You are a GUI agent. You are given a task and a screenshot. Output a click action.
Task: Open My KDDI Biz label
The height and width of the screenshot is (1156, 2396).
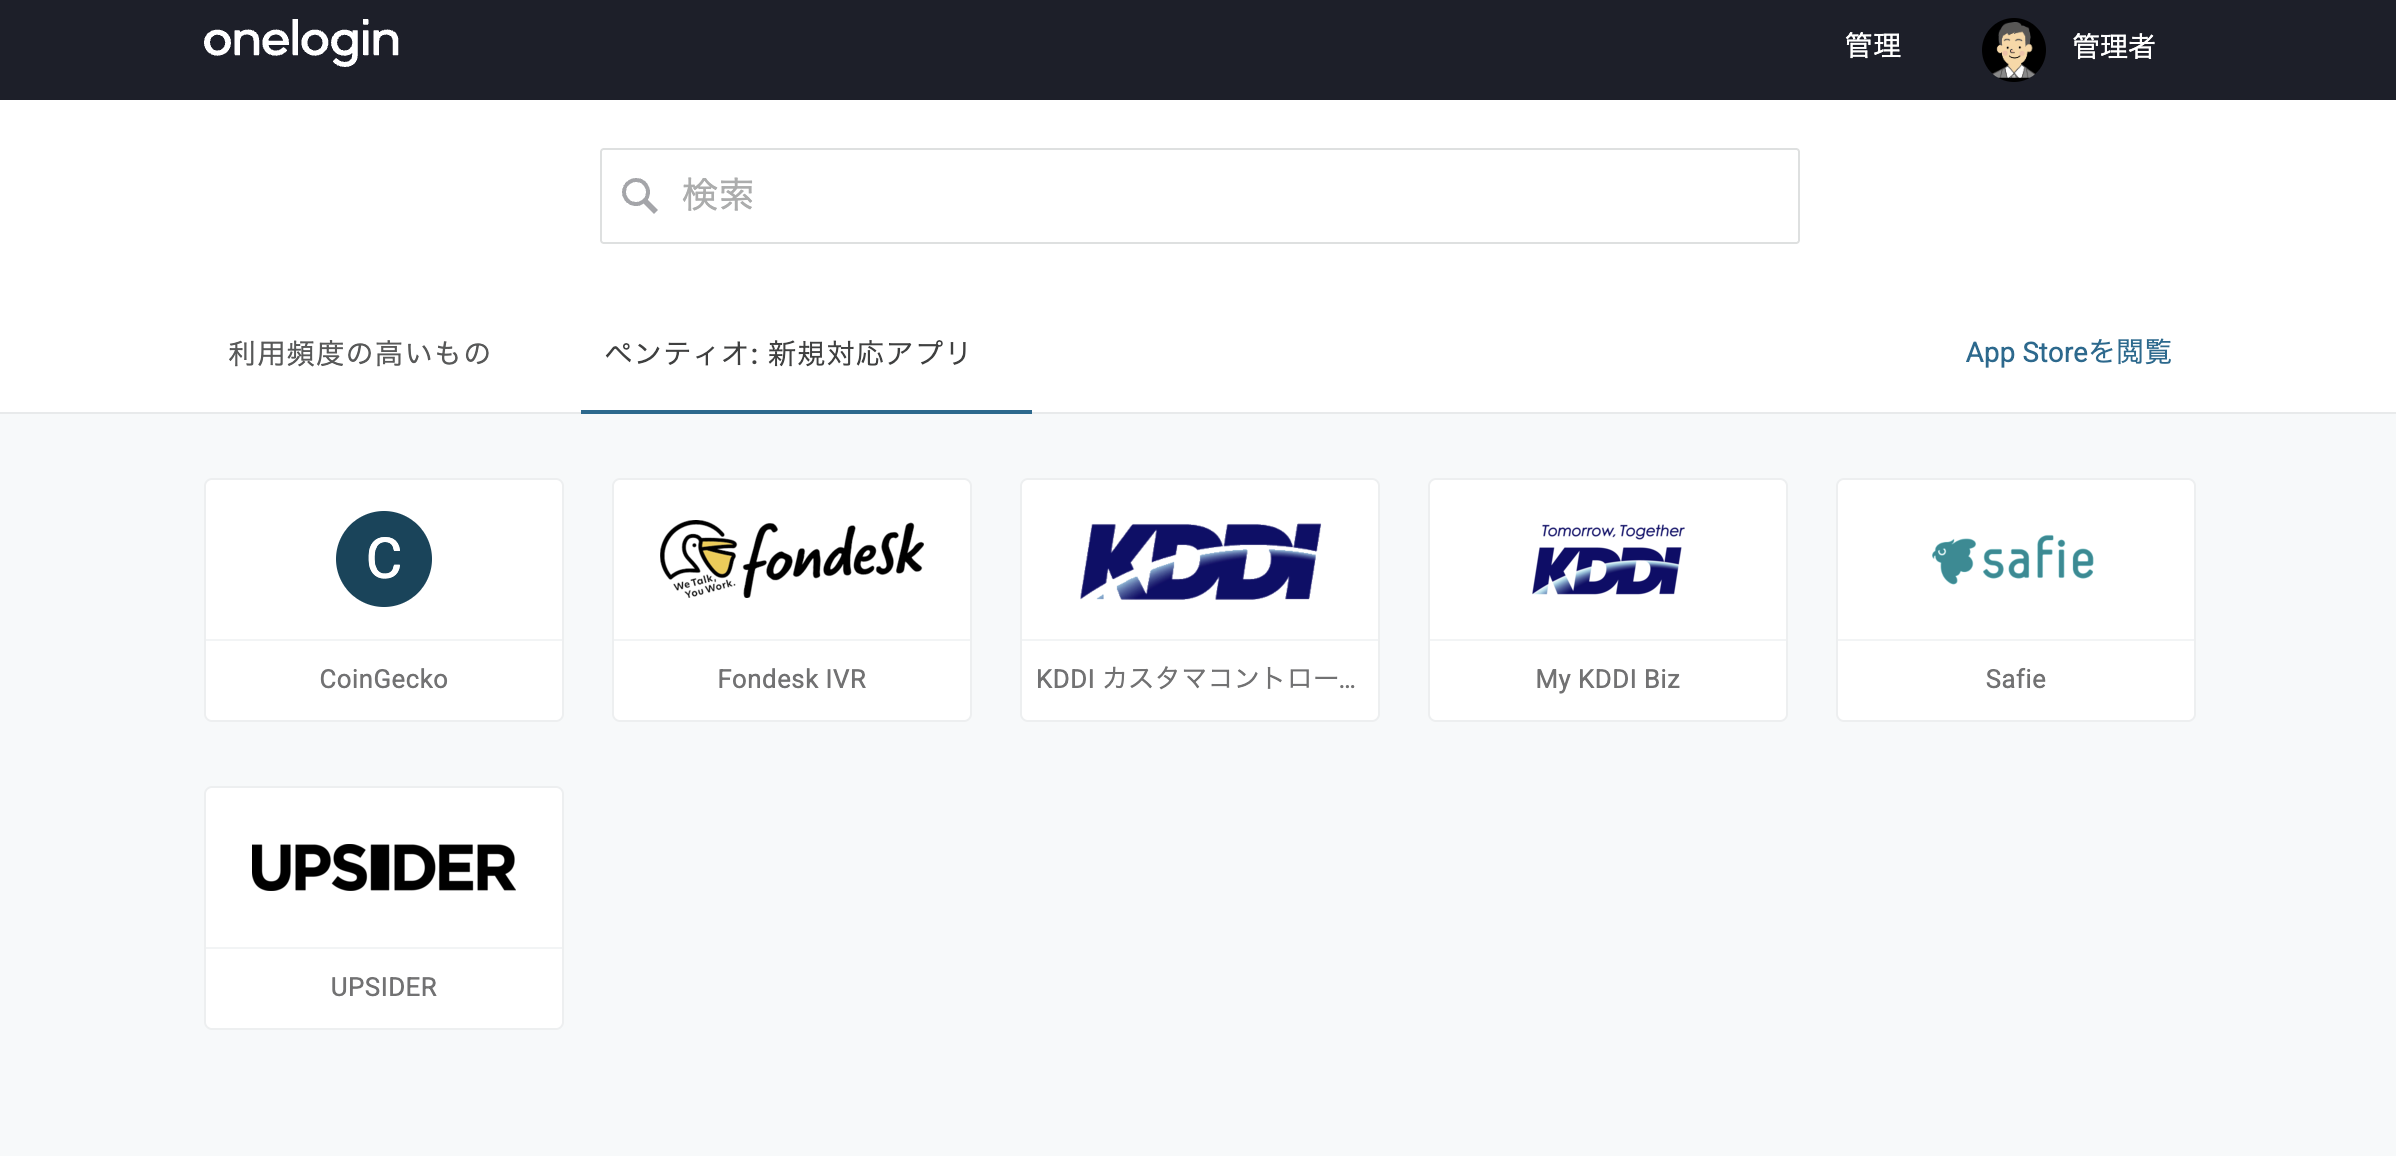[x=1608, y=679]
